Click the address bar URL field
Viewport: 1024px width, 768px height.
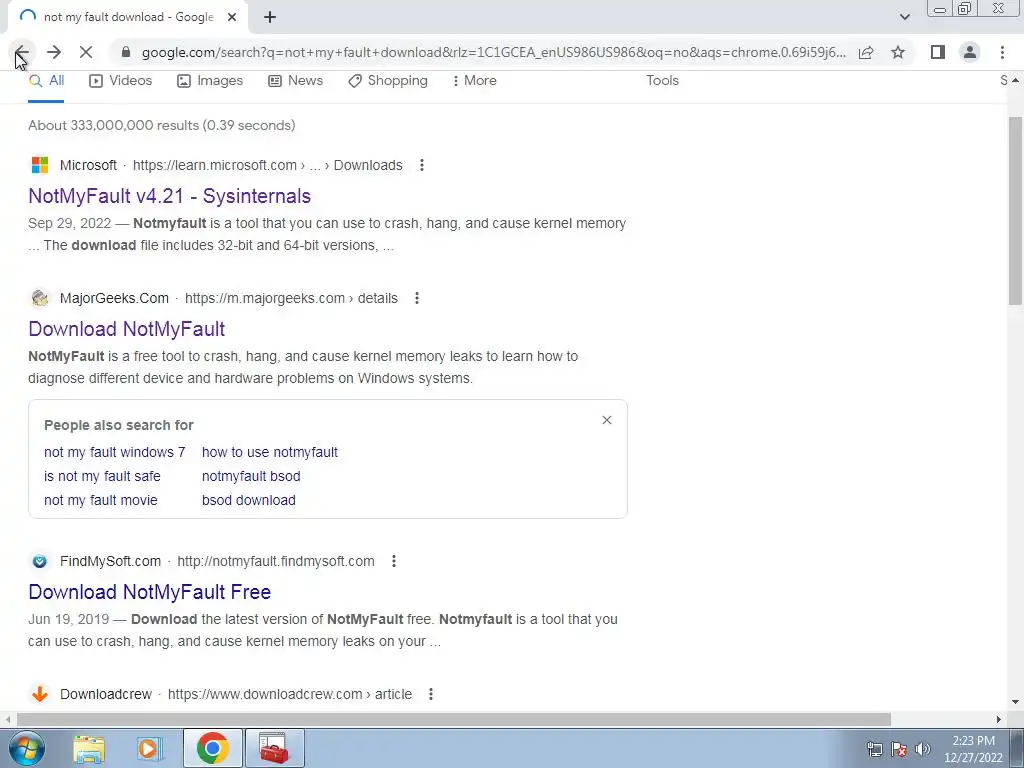click(x=494, y=52)
